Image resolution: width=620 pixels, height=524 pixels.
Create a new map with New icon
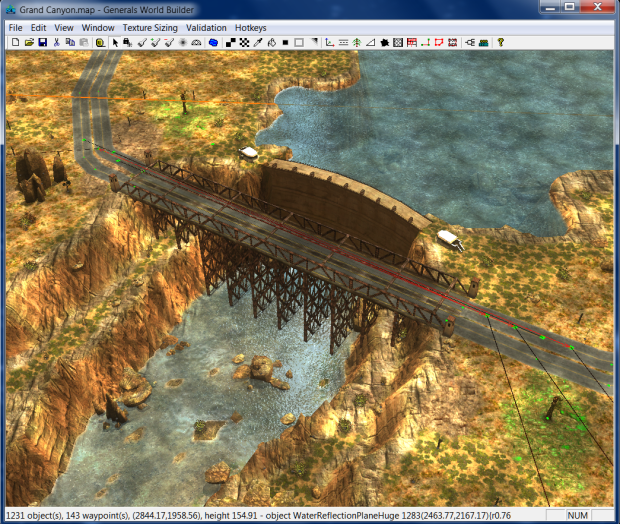(x=15, y=42)
